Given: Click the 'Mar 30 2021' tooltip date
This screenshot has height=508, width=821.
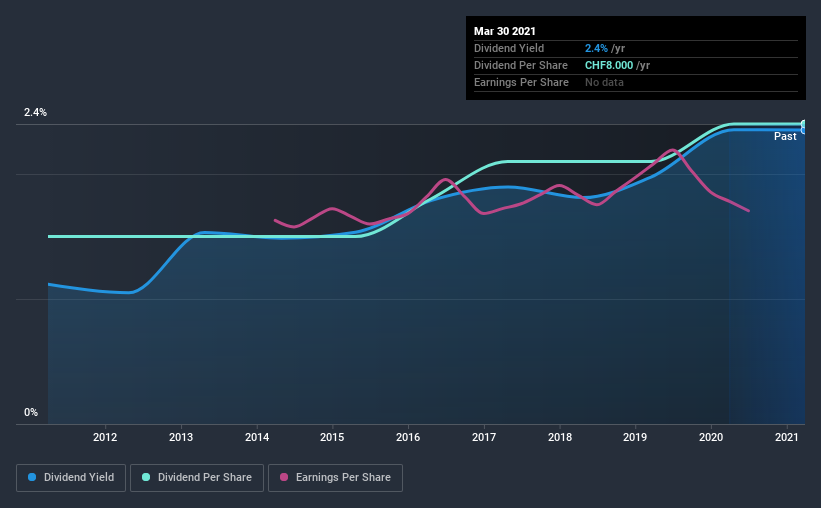Looking at the screenshot, I should (505, 31).
